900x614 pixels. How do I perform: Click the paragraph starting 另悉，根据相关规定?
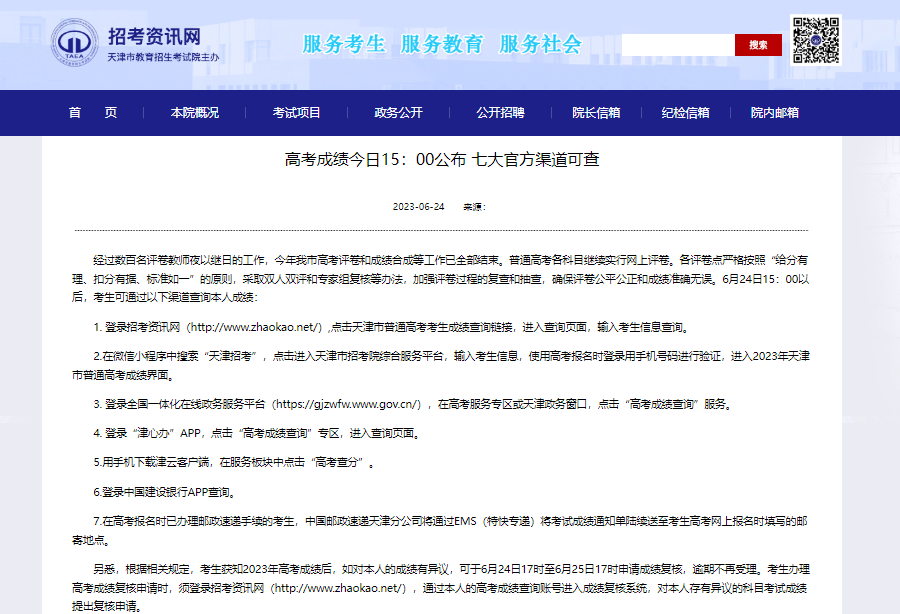coord(441,588)
